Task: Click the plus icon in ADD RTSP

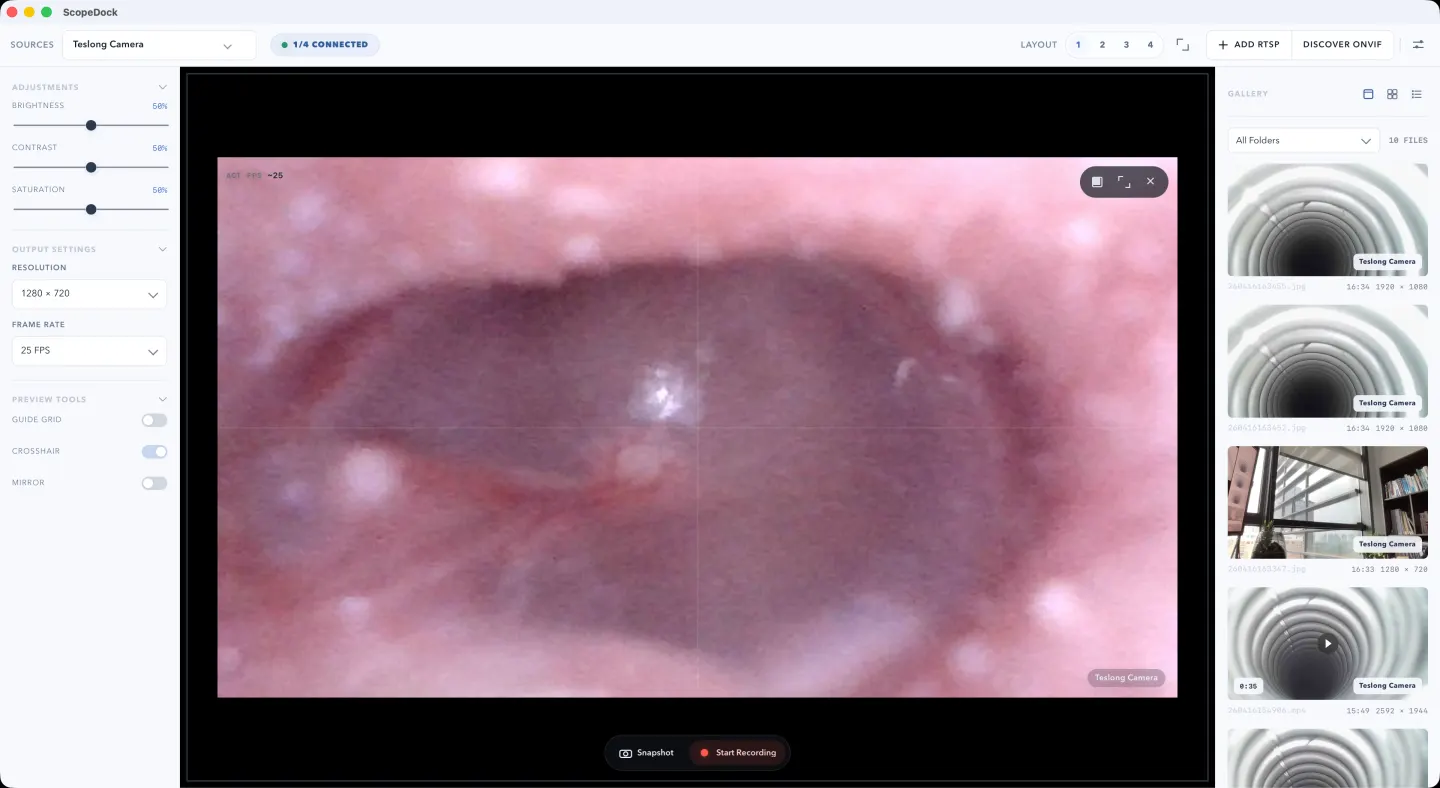Action: [x=1223, y=45]
